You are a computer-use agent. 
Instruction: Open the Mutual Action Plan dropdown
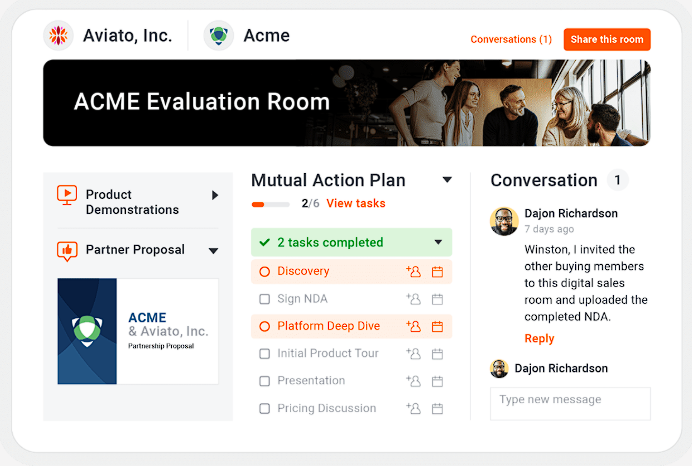pyautogui.click(x=447, y=181)
